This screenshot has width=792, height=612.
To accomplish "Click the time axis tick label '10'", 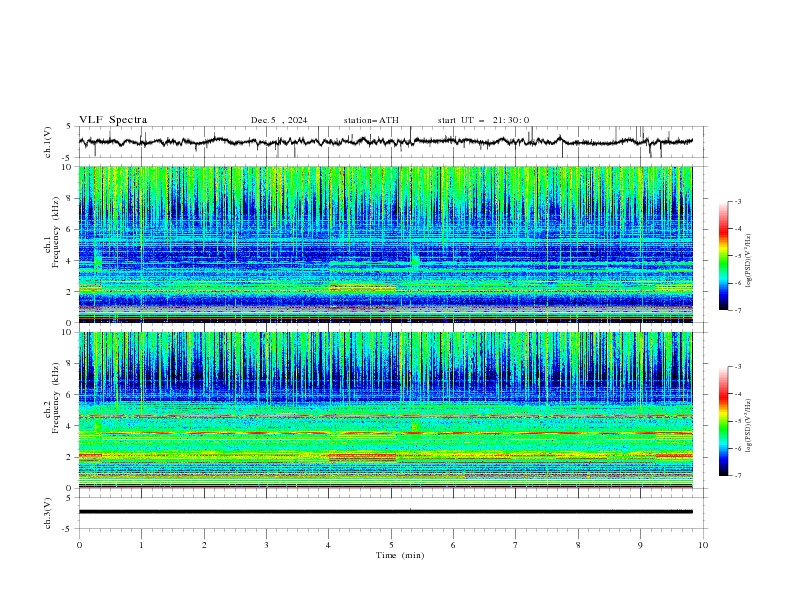I will (703, 545).
